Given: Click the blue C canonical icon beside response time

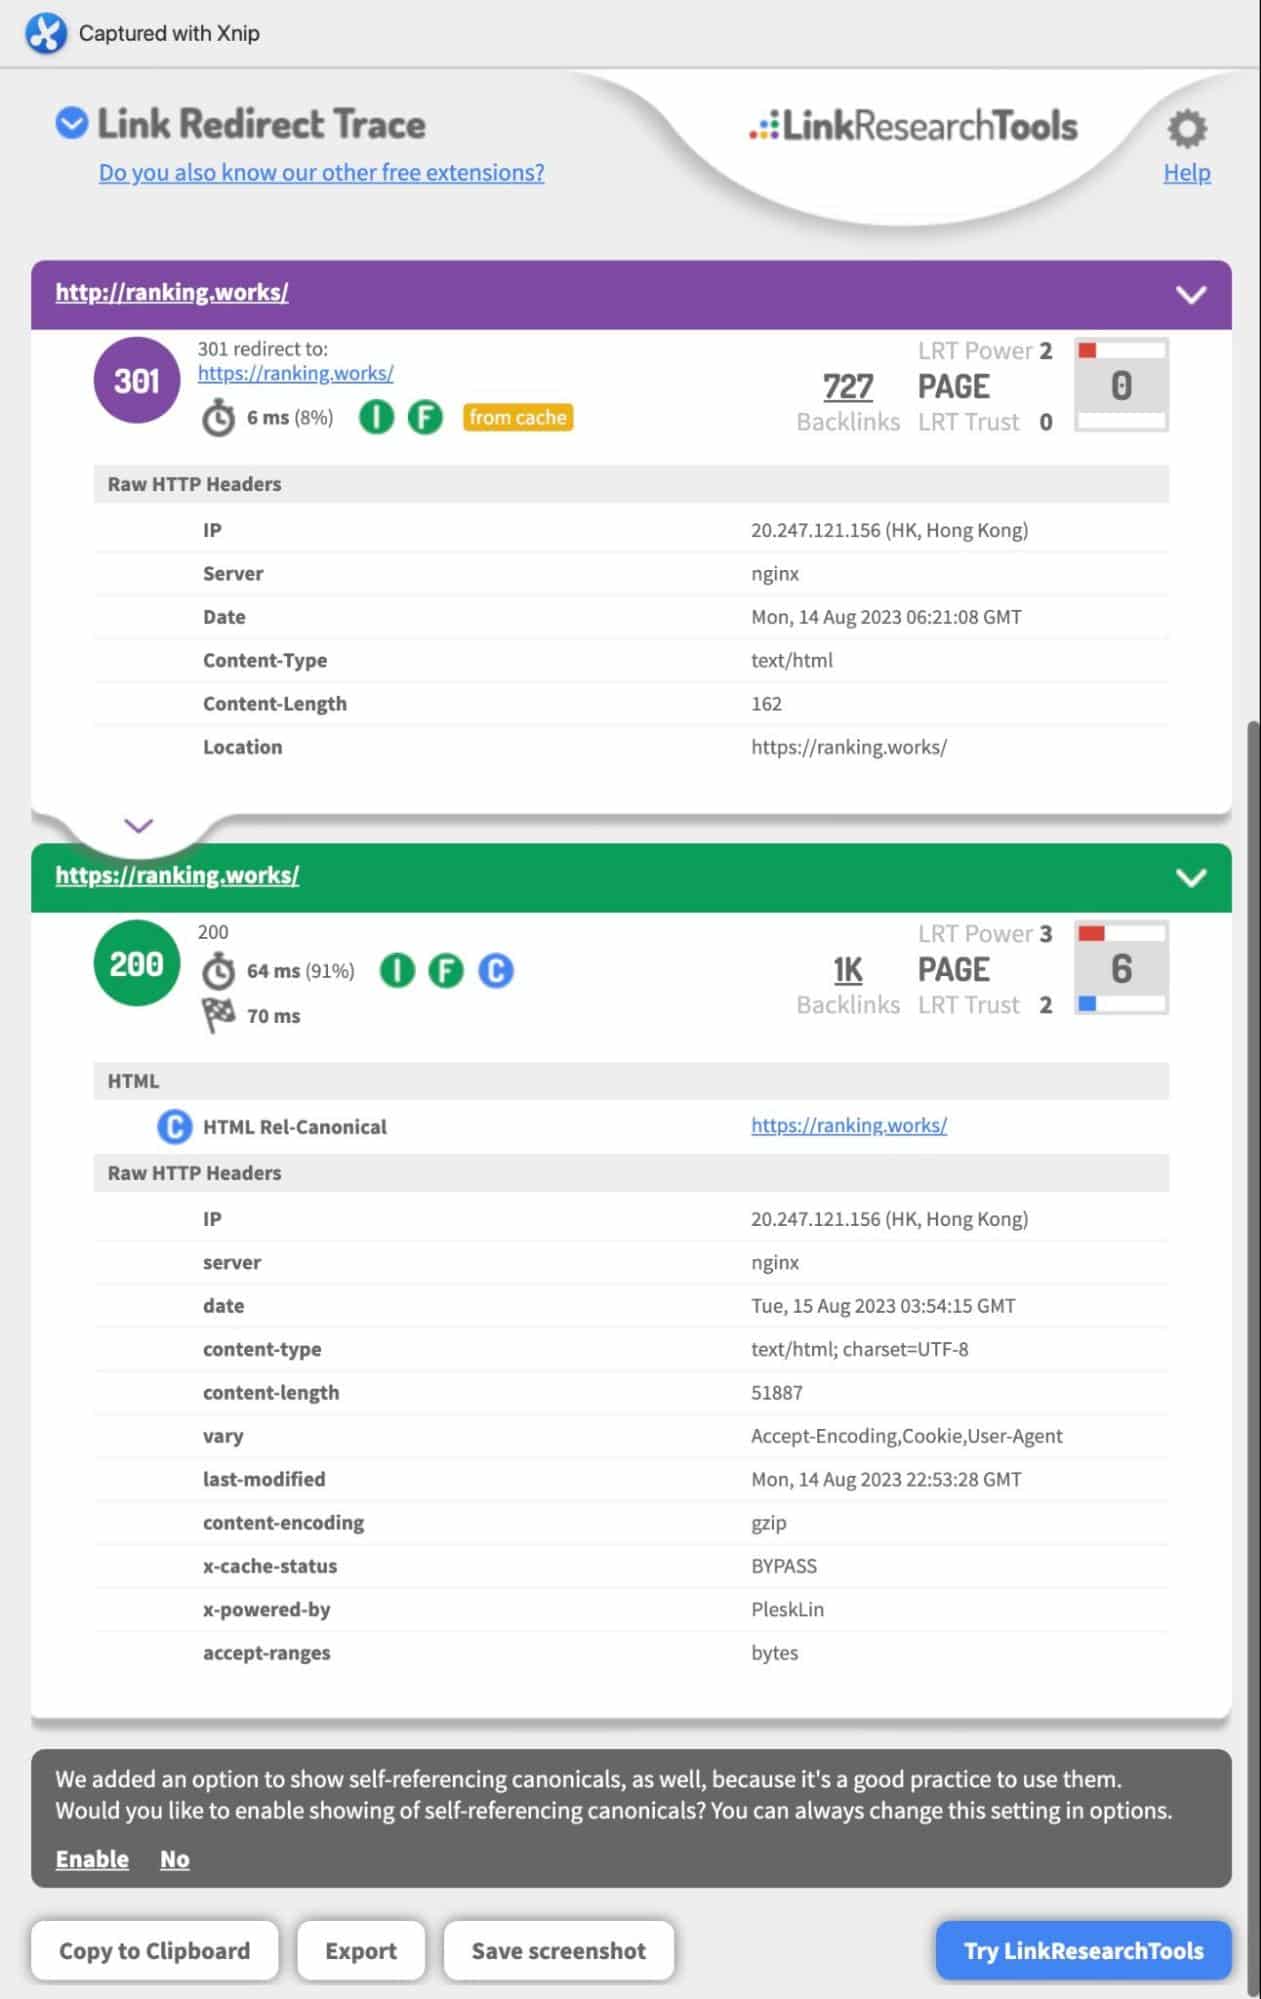Looking at the screenshot, I should tap(496, 970).
